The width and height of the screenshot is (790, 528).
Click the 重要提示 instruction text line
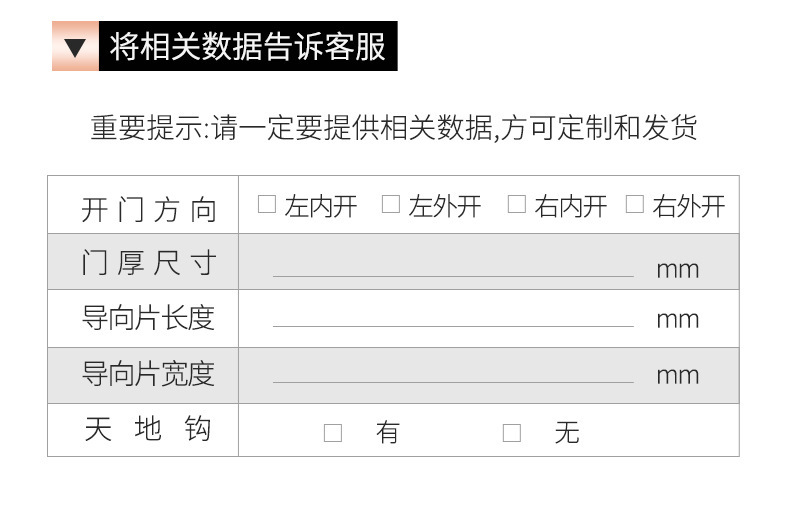(394, 128)
